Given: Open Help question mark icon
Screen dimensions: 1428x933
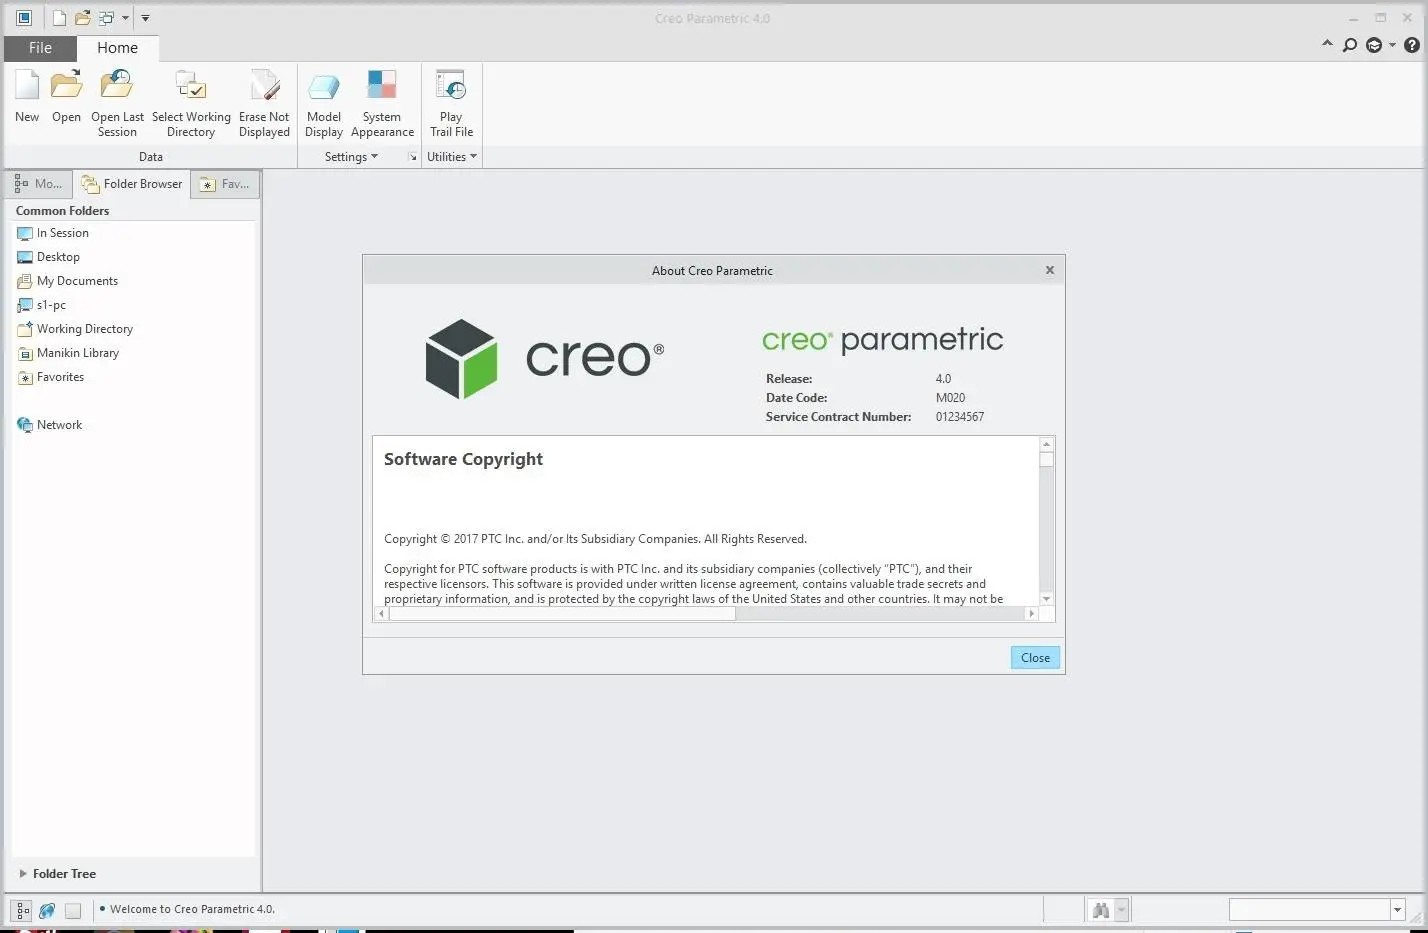Looking at the screenshot, I should (x=1412, y=45).
